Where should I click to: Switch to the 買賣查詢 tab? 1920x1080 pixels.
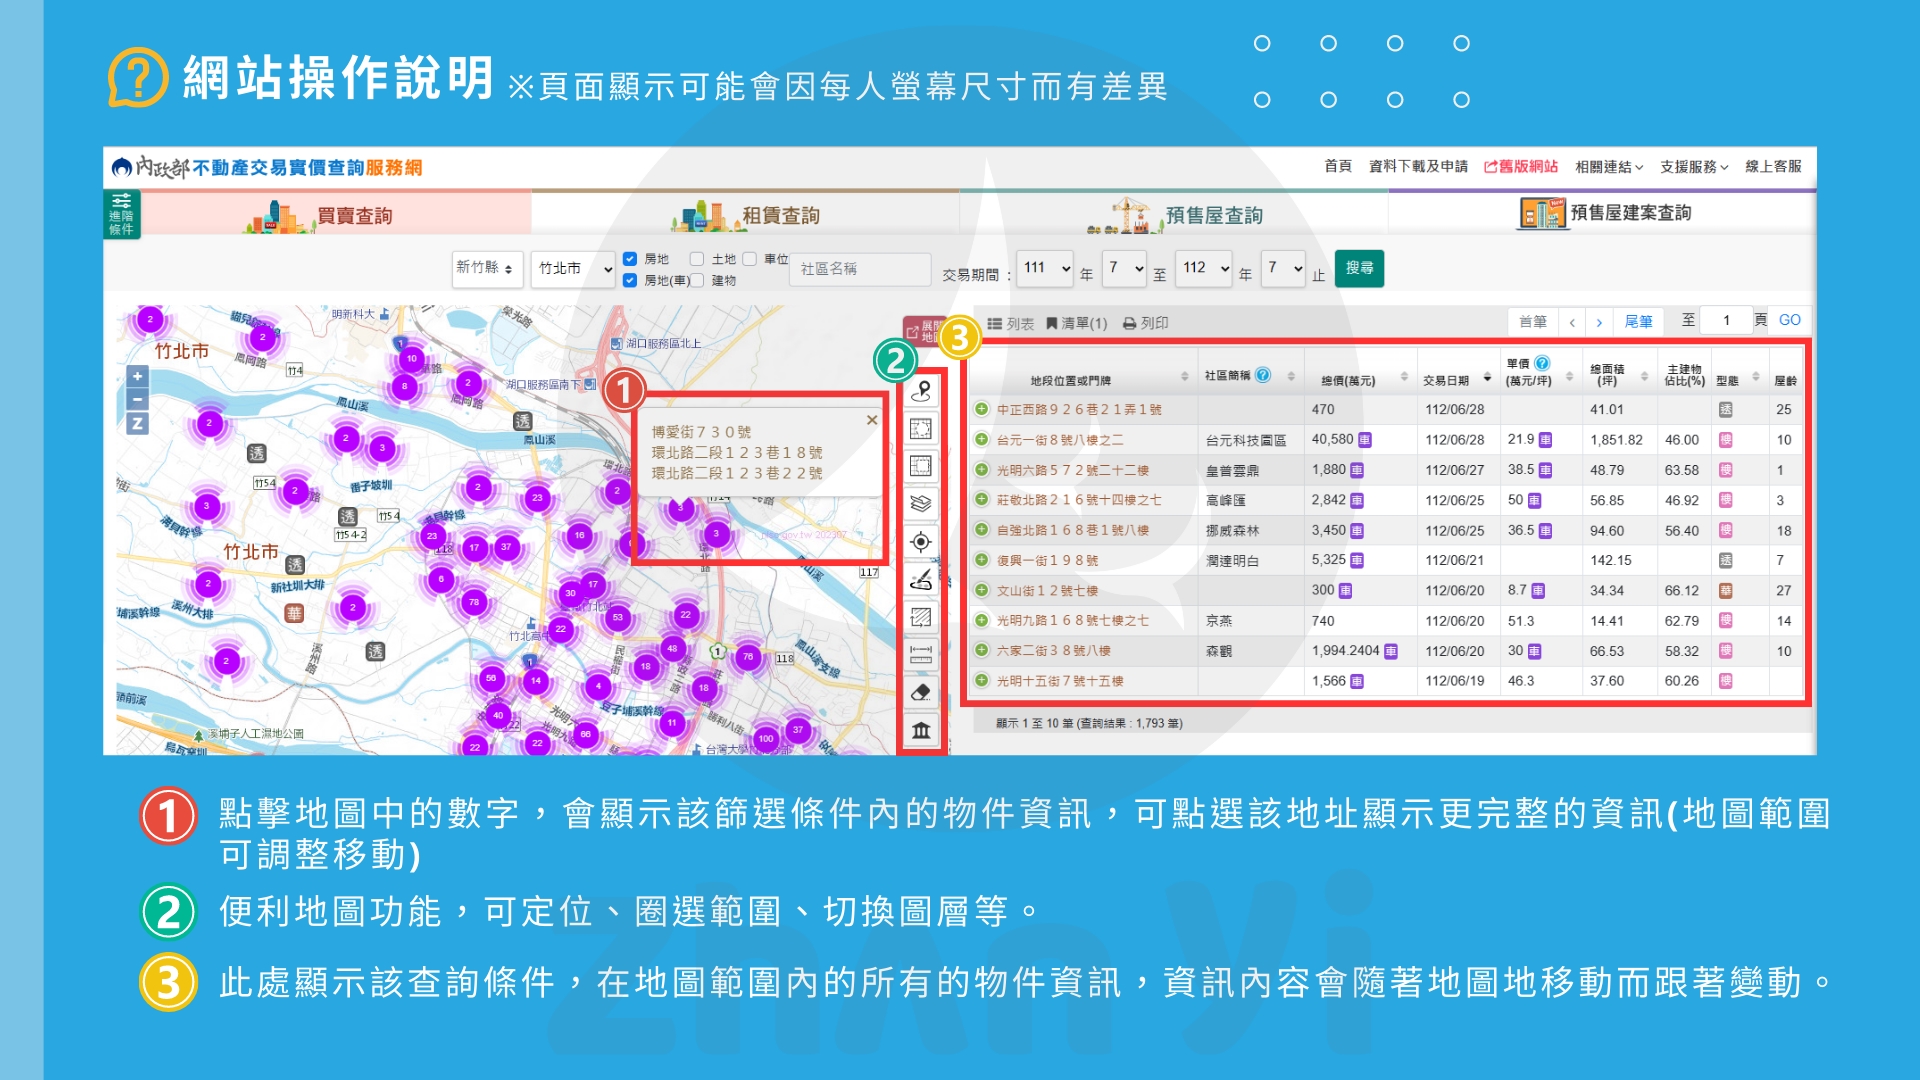click(336, 215)
